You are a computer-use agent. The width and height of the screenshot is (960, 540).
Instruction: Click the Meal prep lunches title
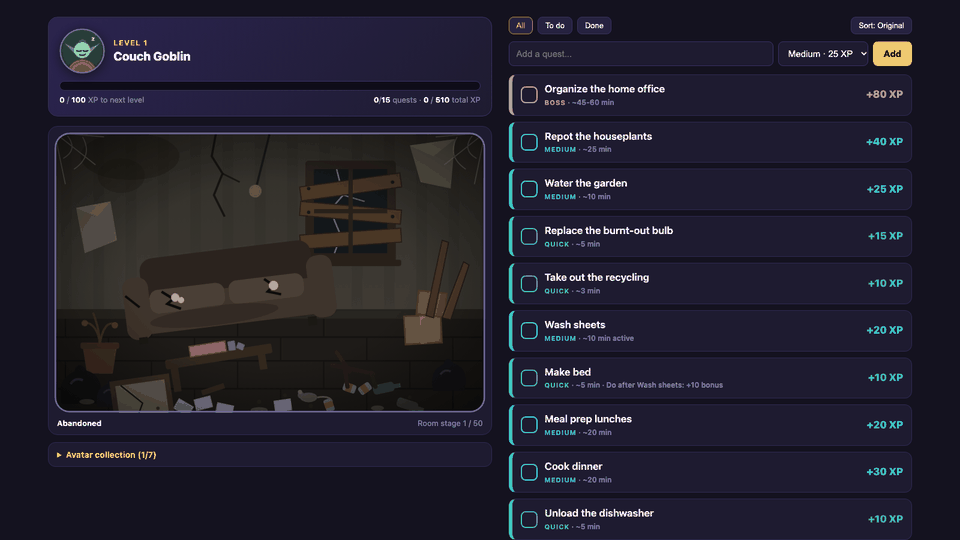pyautogui.click(x=588, y=419)
